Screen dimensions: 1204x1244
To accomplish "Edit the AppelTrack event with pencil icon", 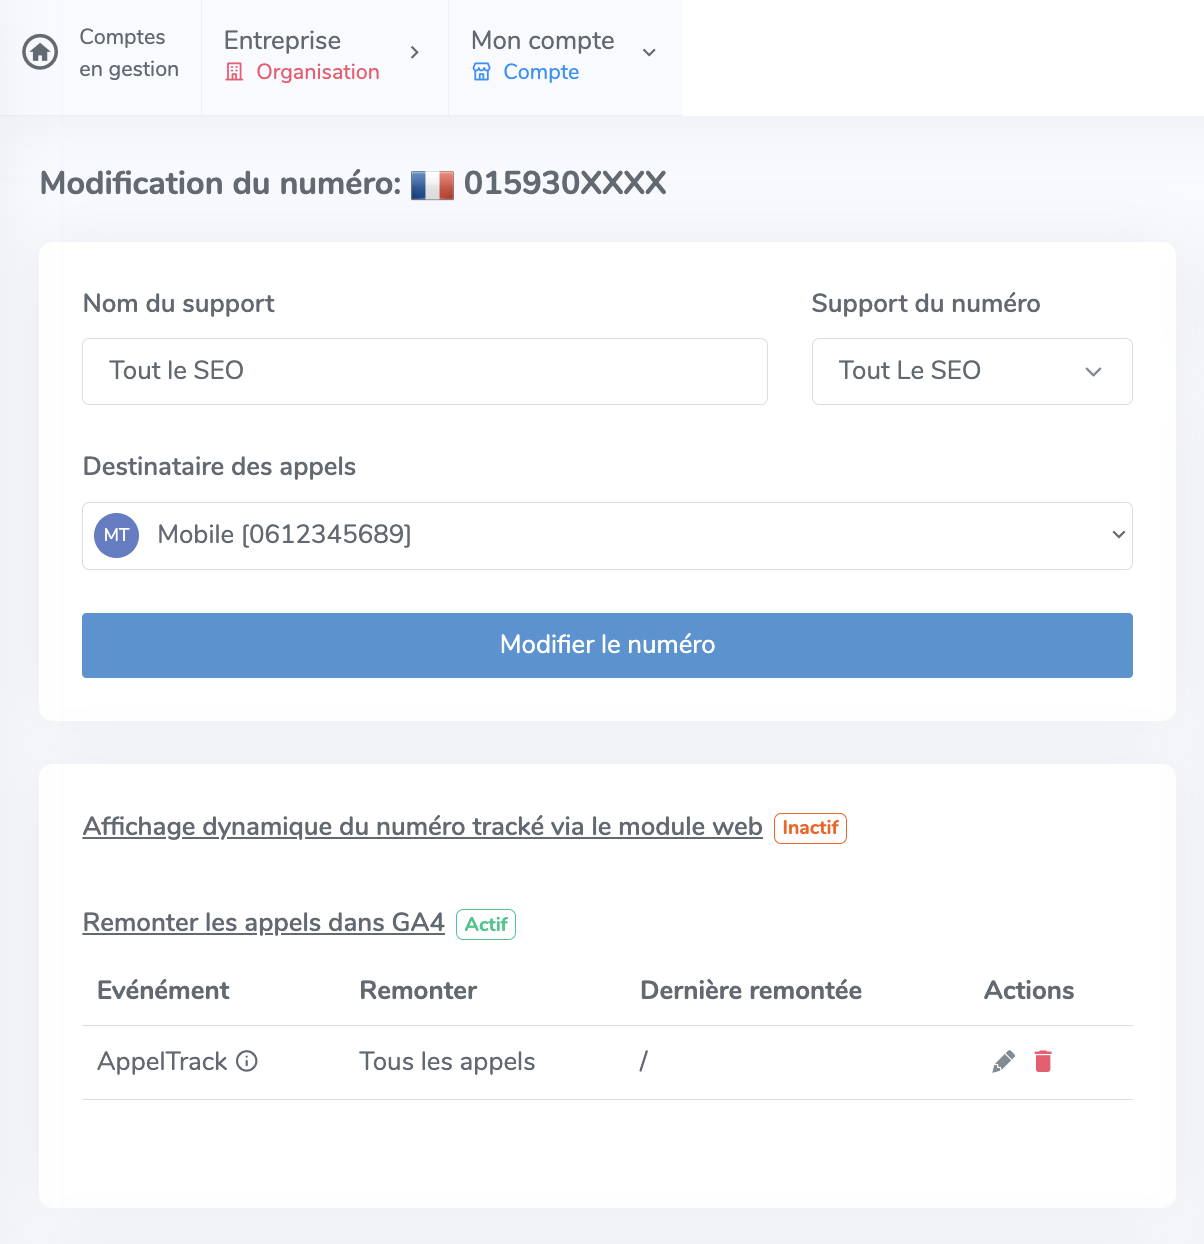I will [x=1003, y=1061].
